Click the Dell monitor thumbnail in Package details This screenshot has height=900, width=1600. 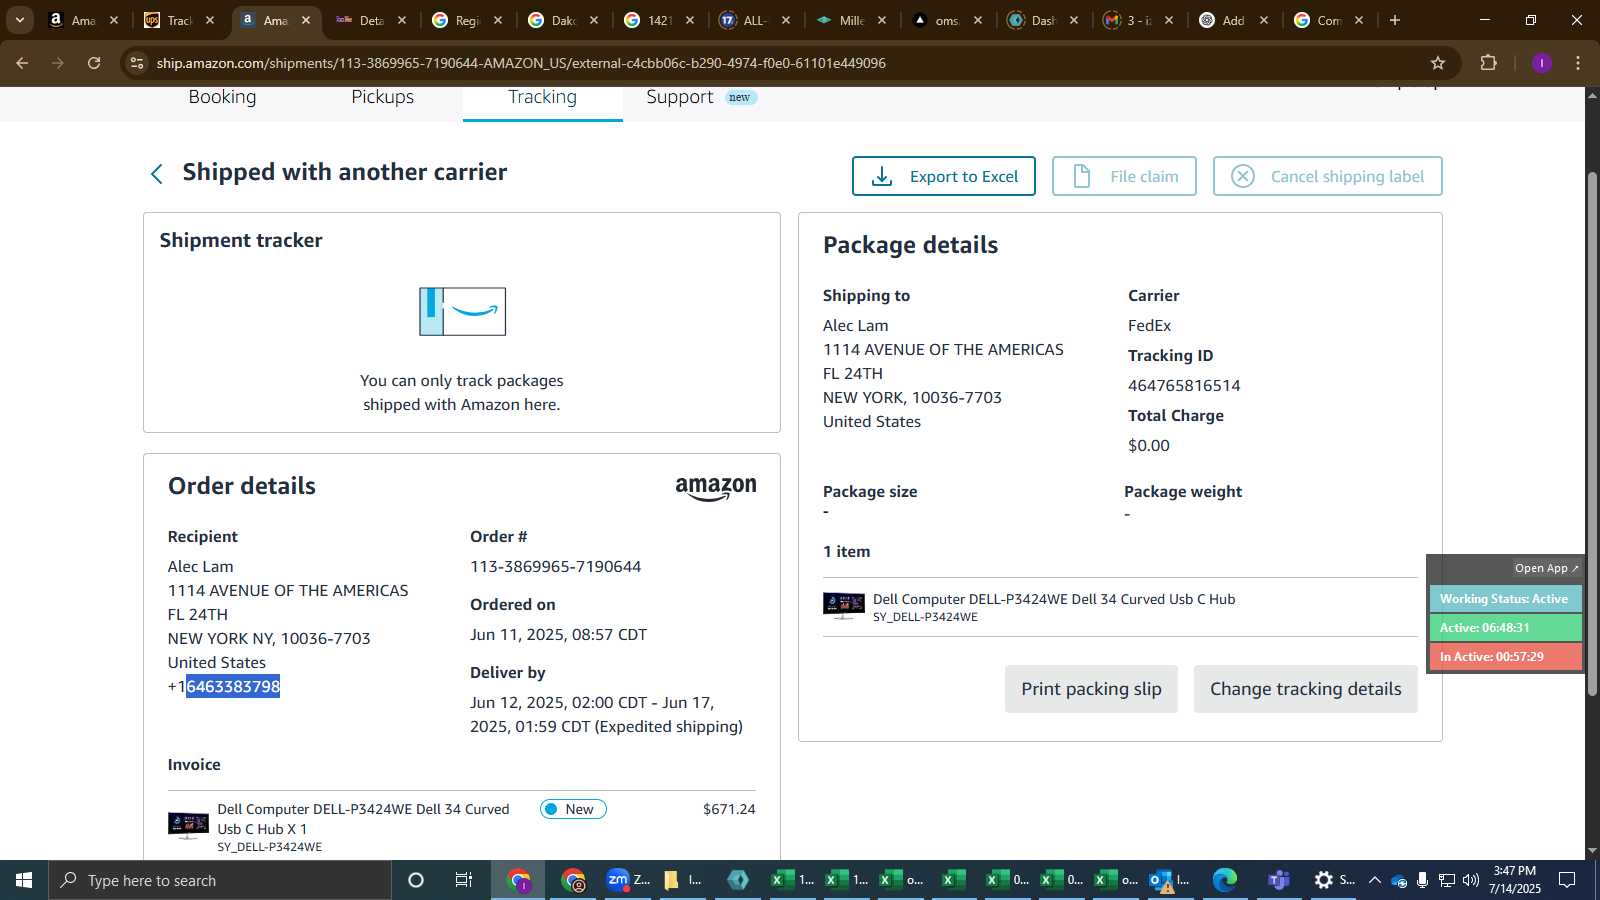[844, 605]
